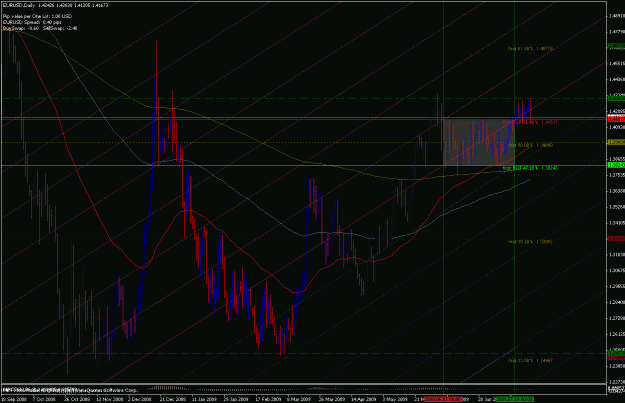
Task: Click the yellow price tag on price axis
Action: [616, 142]
